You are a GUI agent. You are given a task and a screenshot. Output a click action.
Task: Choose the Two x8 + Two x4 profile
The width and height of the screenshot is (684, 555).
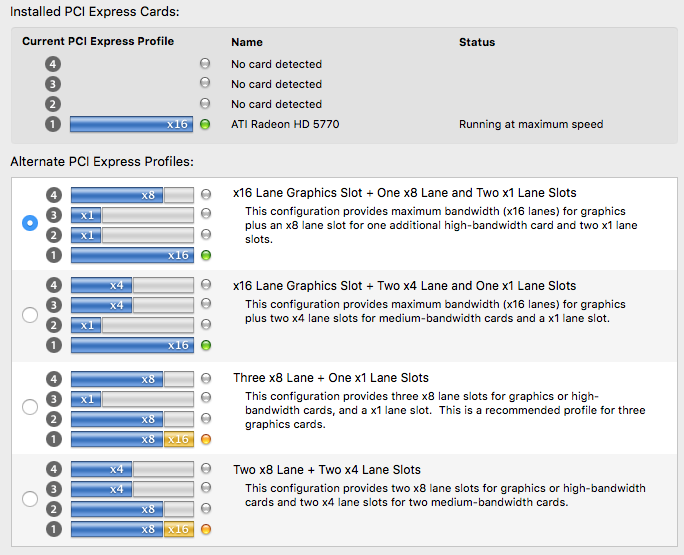pos(30,499)
